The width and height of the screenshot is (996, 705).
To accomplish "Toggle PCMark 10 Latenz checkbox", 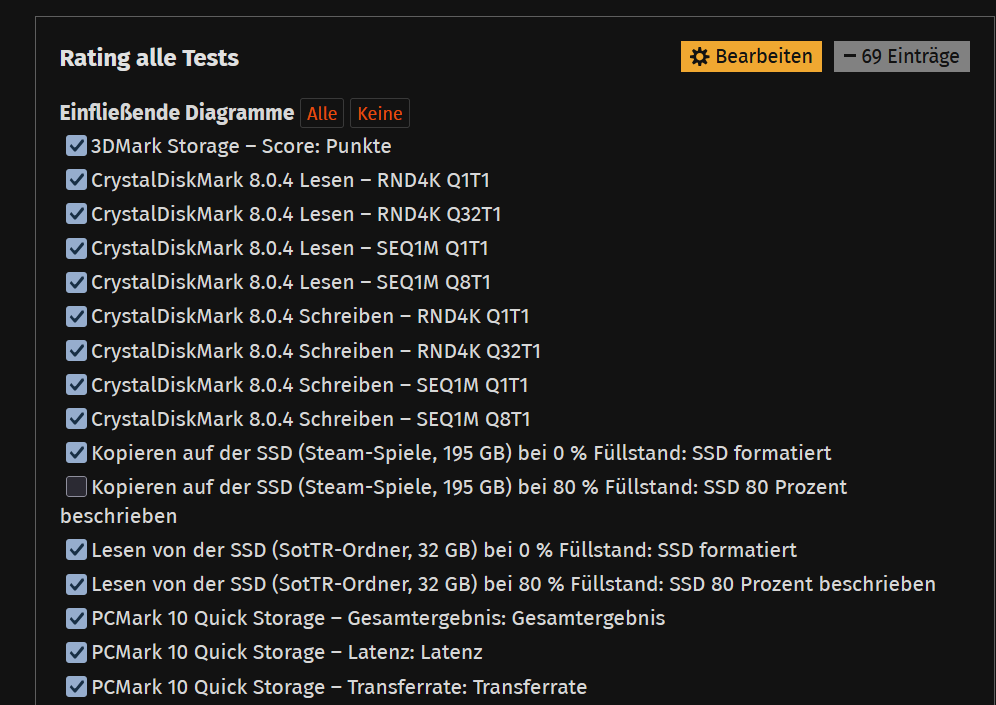I will (x=77, y=652).
